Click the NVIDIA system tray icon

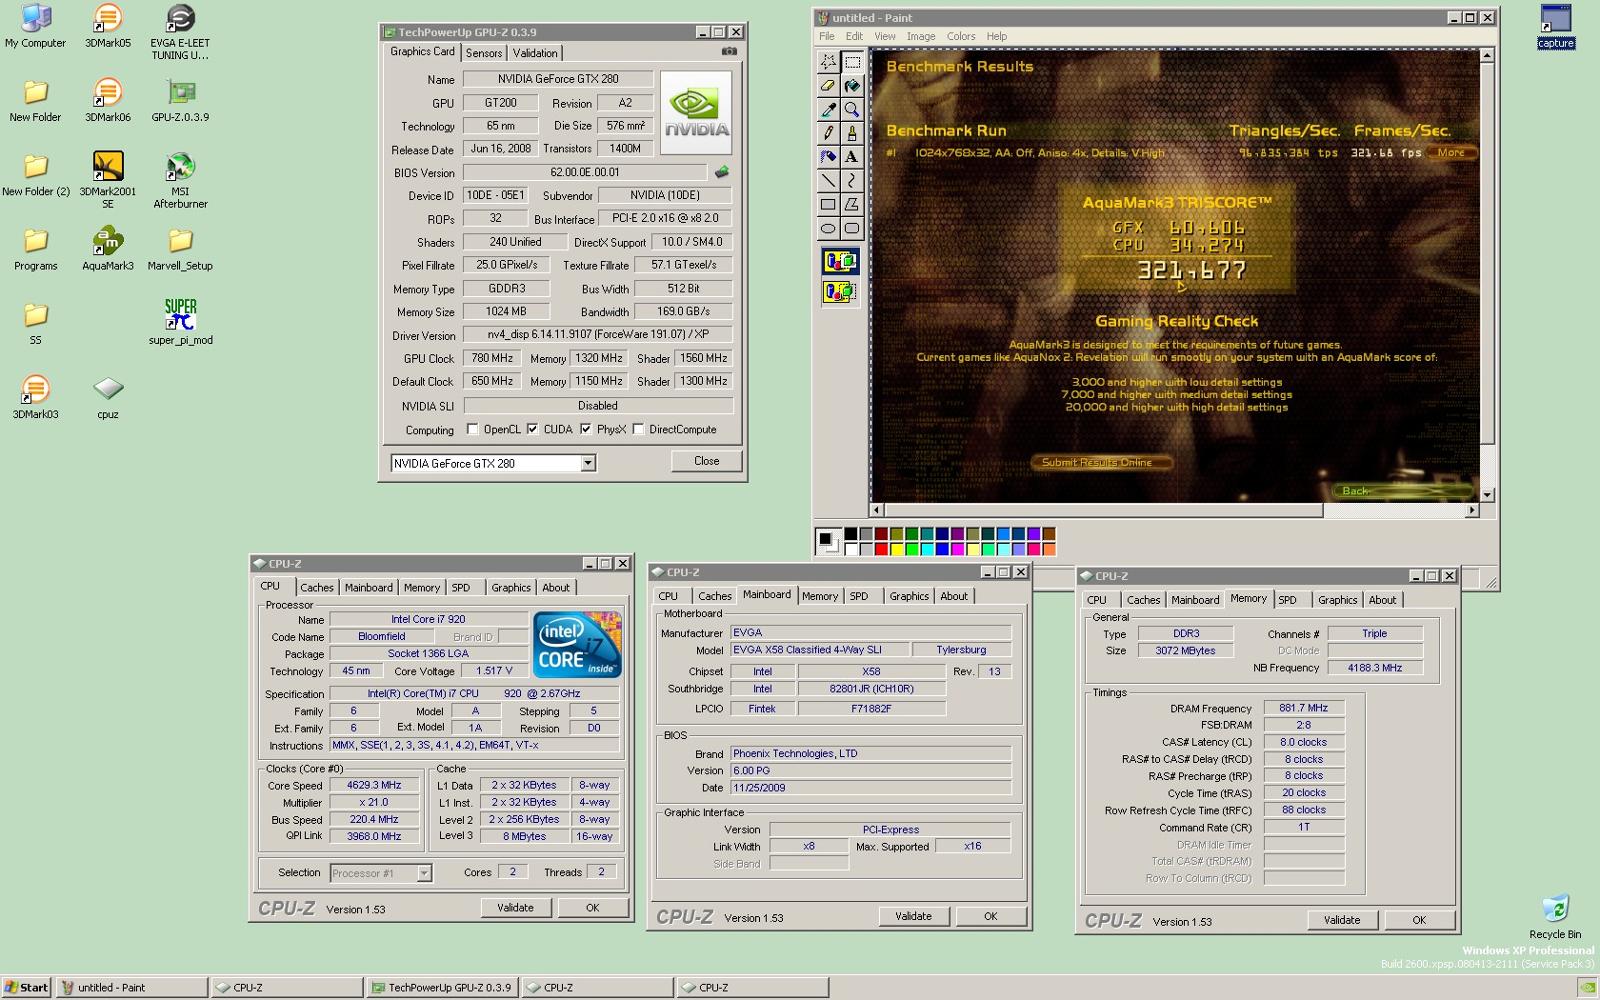click(1587, 987)
